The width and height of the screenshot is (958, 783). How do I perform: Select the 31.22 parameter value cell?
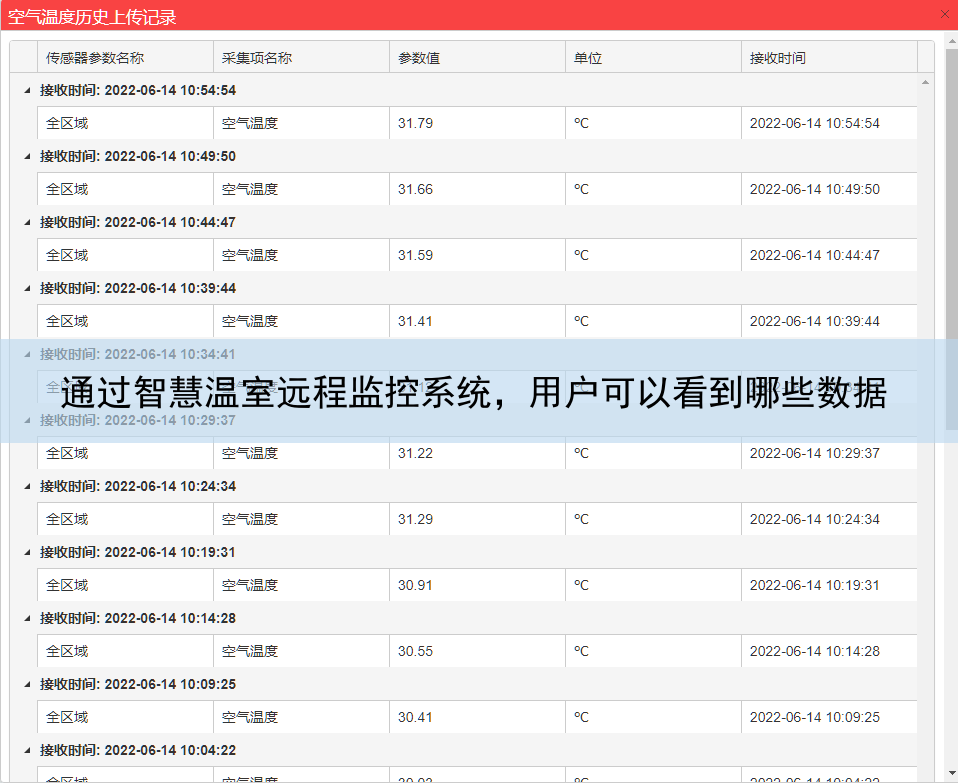click(477, 453)
